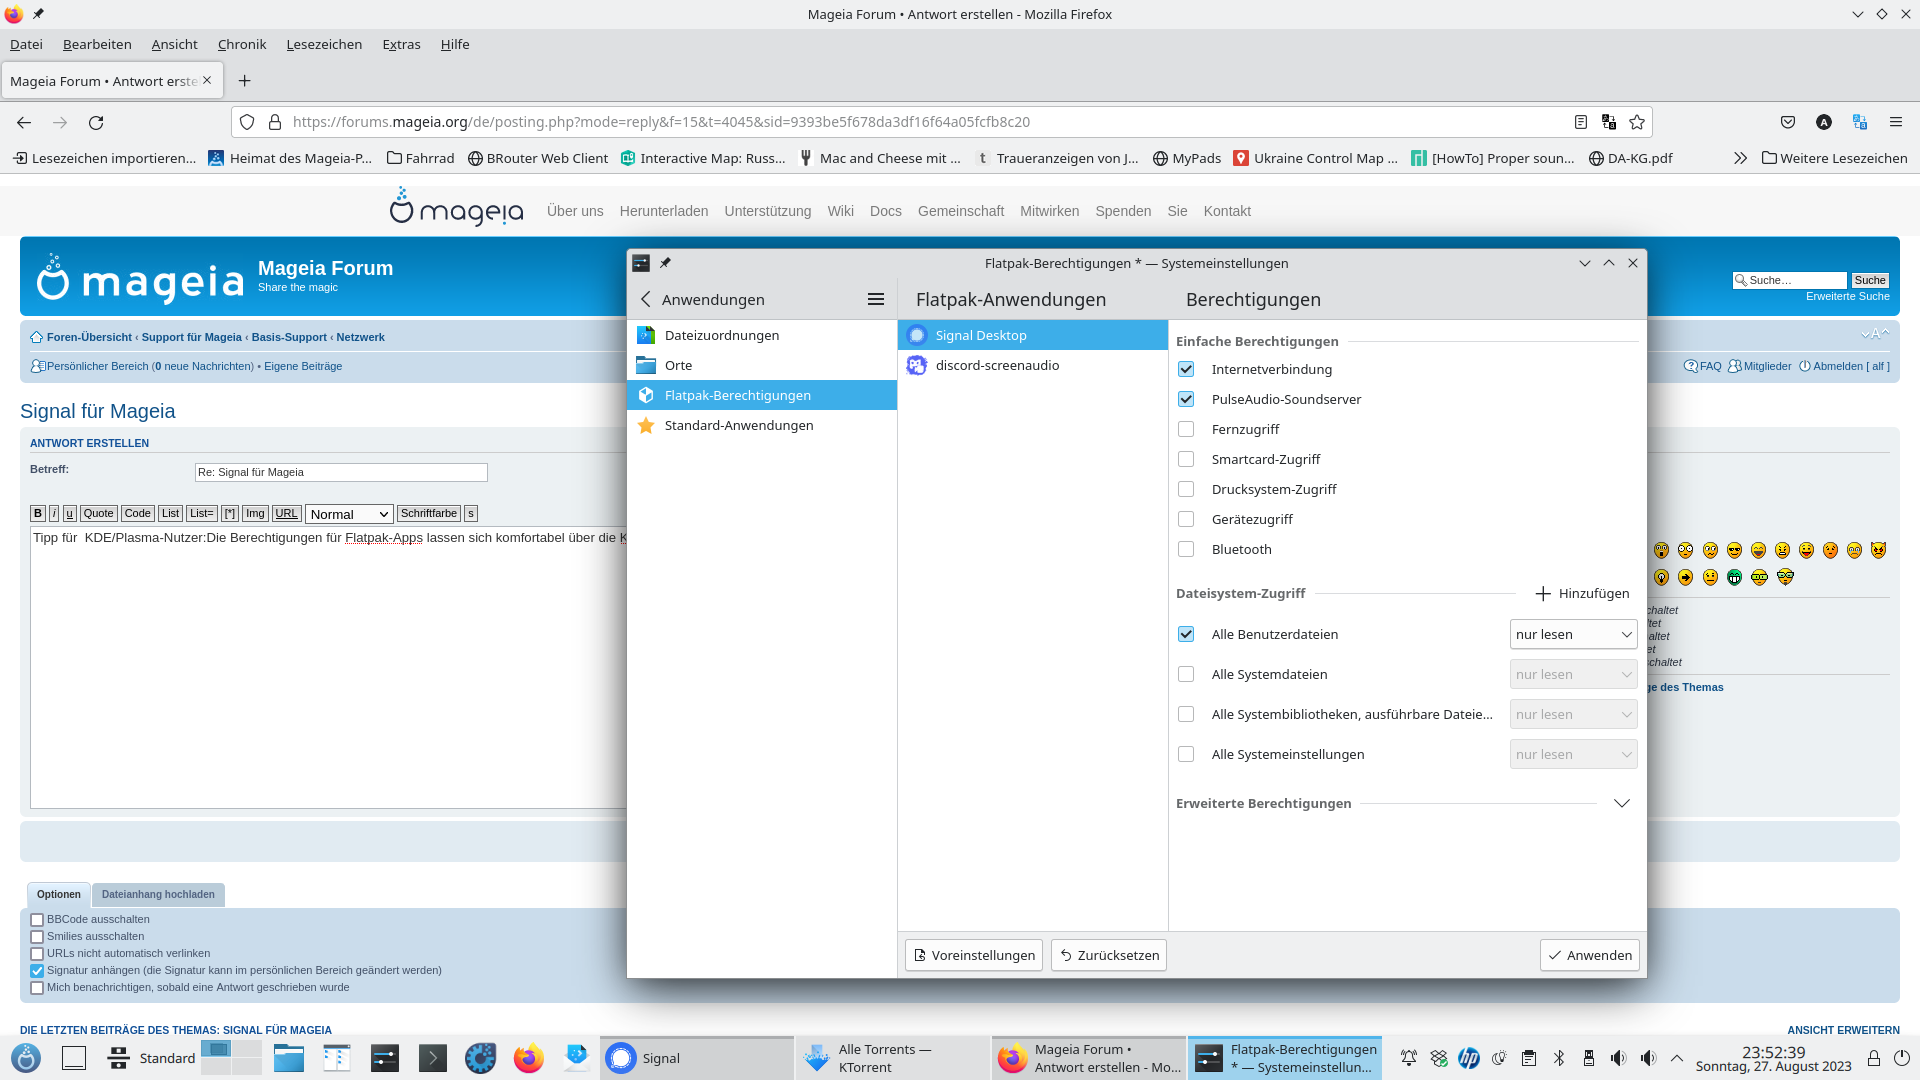The image size is (1920, 1080).
Task: Enable Bluetooth permission
Action: [1186, 549]
